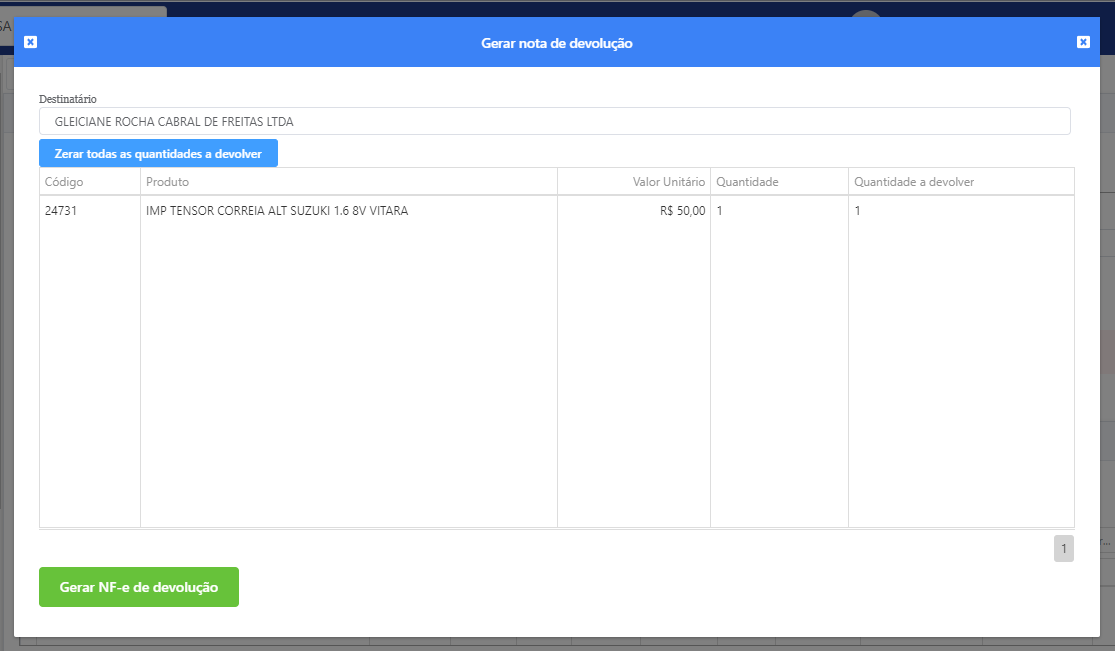Click Gerar NF-e de devolução button

[x=139, y=587]
